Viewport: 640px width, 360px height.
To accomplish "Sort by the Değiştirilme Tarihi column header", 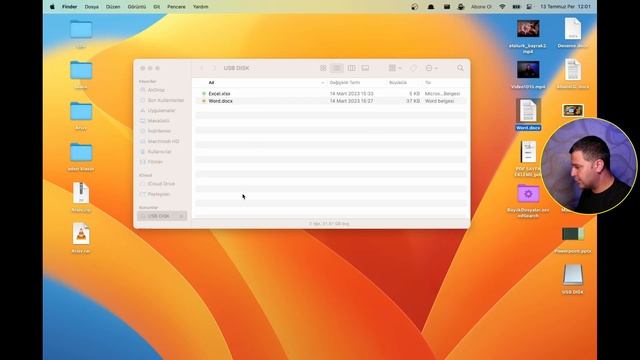I will tap(345, 82).
